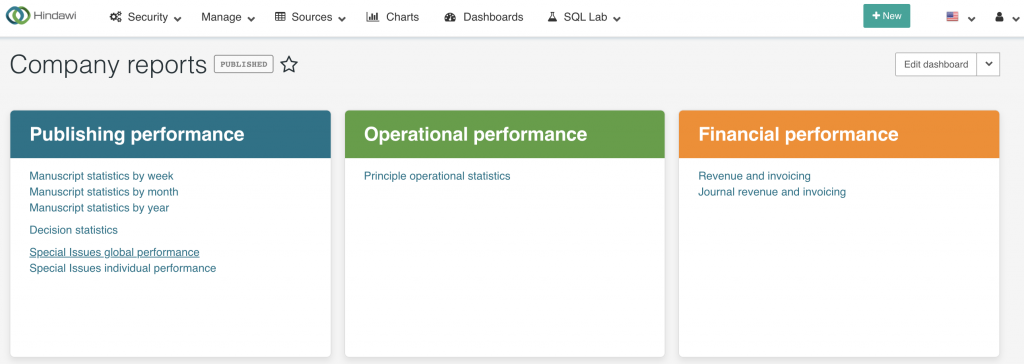This screenshot has width=1024, height=364.
Task: Open Special Issues individual performance
Action: click(123, 268)
